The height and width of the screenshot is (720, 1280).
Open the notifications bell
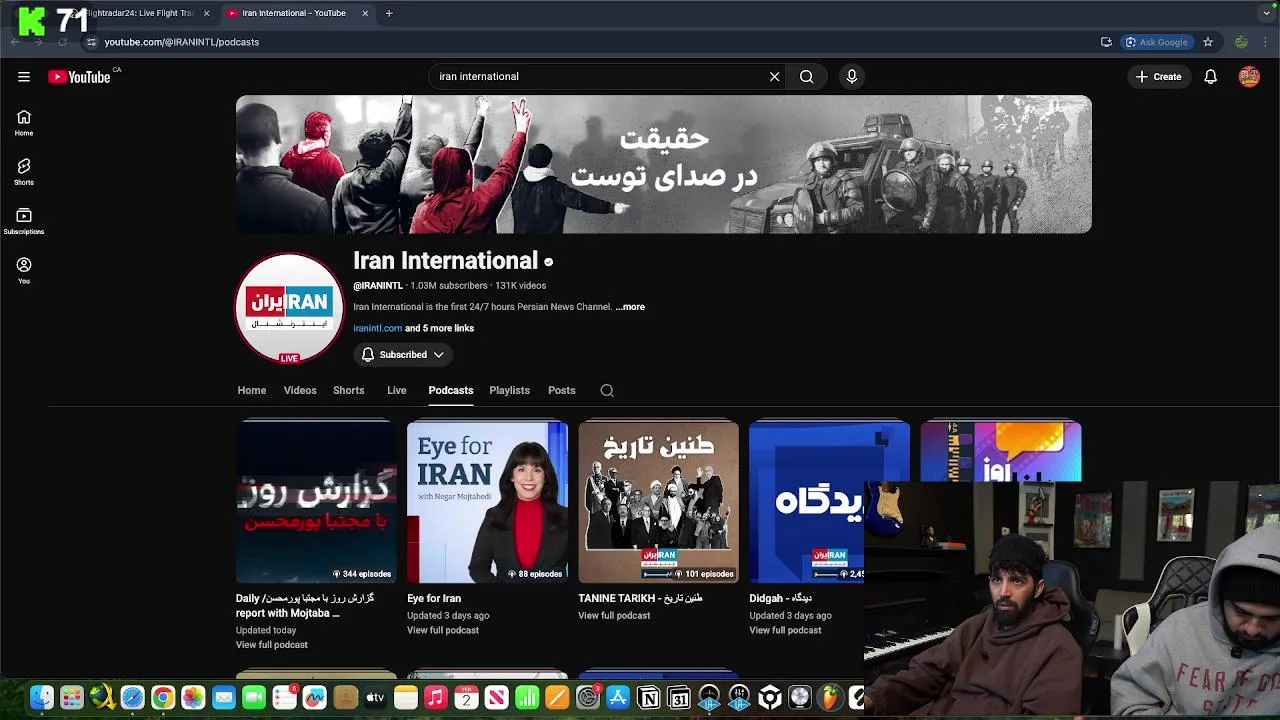1210,77
